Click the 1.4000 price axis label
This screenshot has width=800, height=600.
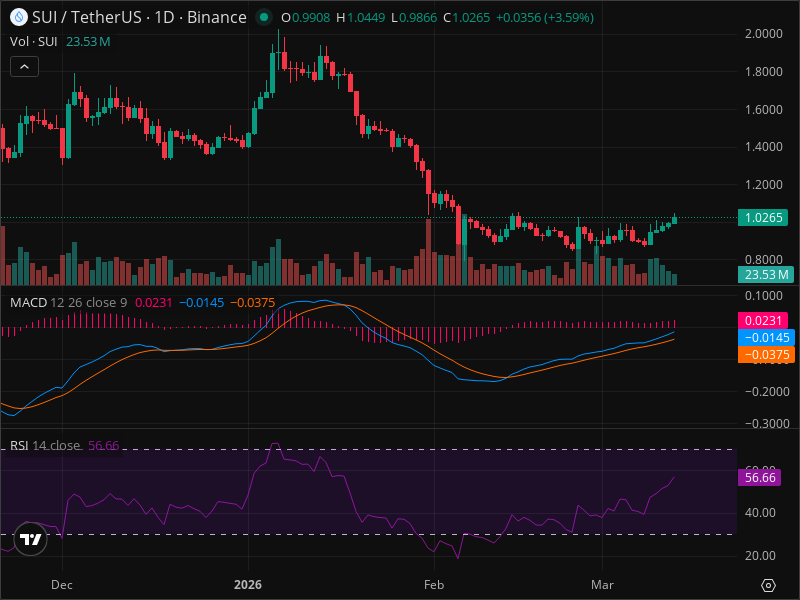tap(763, 147)
